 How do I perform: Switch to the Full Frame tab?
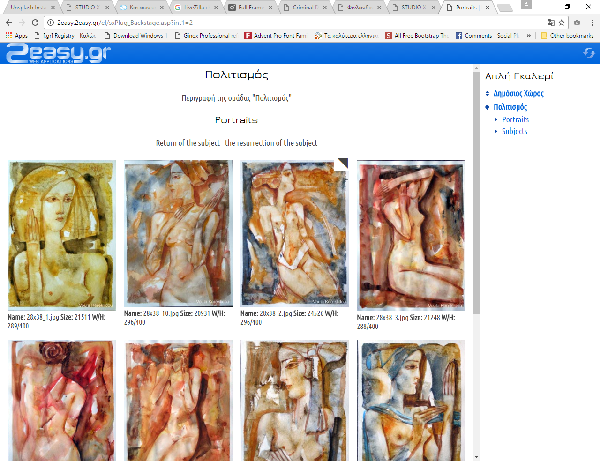pos(249,7)
